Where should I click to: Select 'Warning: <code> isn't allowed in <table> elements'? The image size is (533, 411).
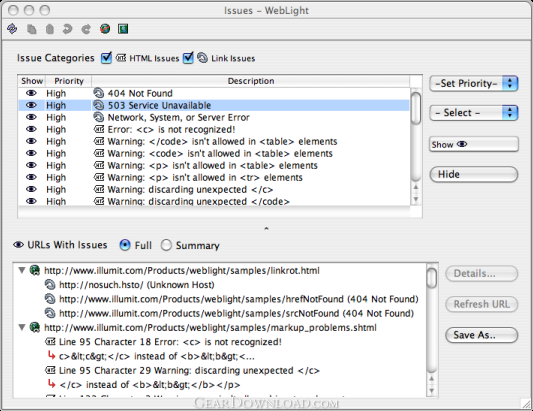tap(214, 153)
